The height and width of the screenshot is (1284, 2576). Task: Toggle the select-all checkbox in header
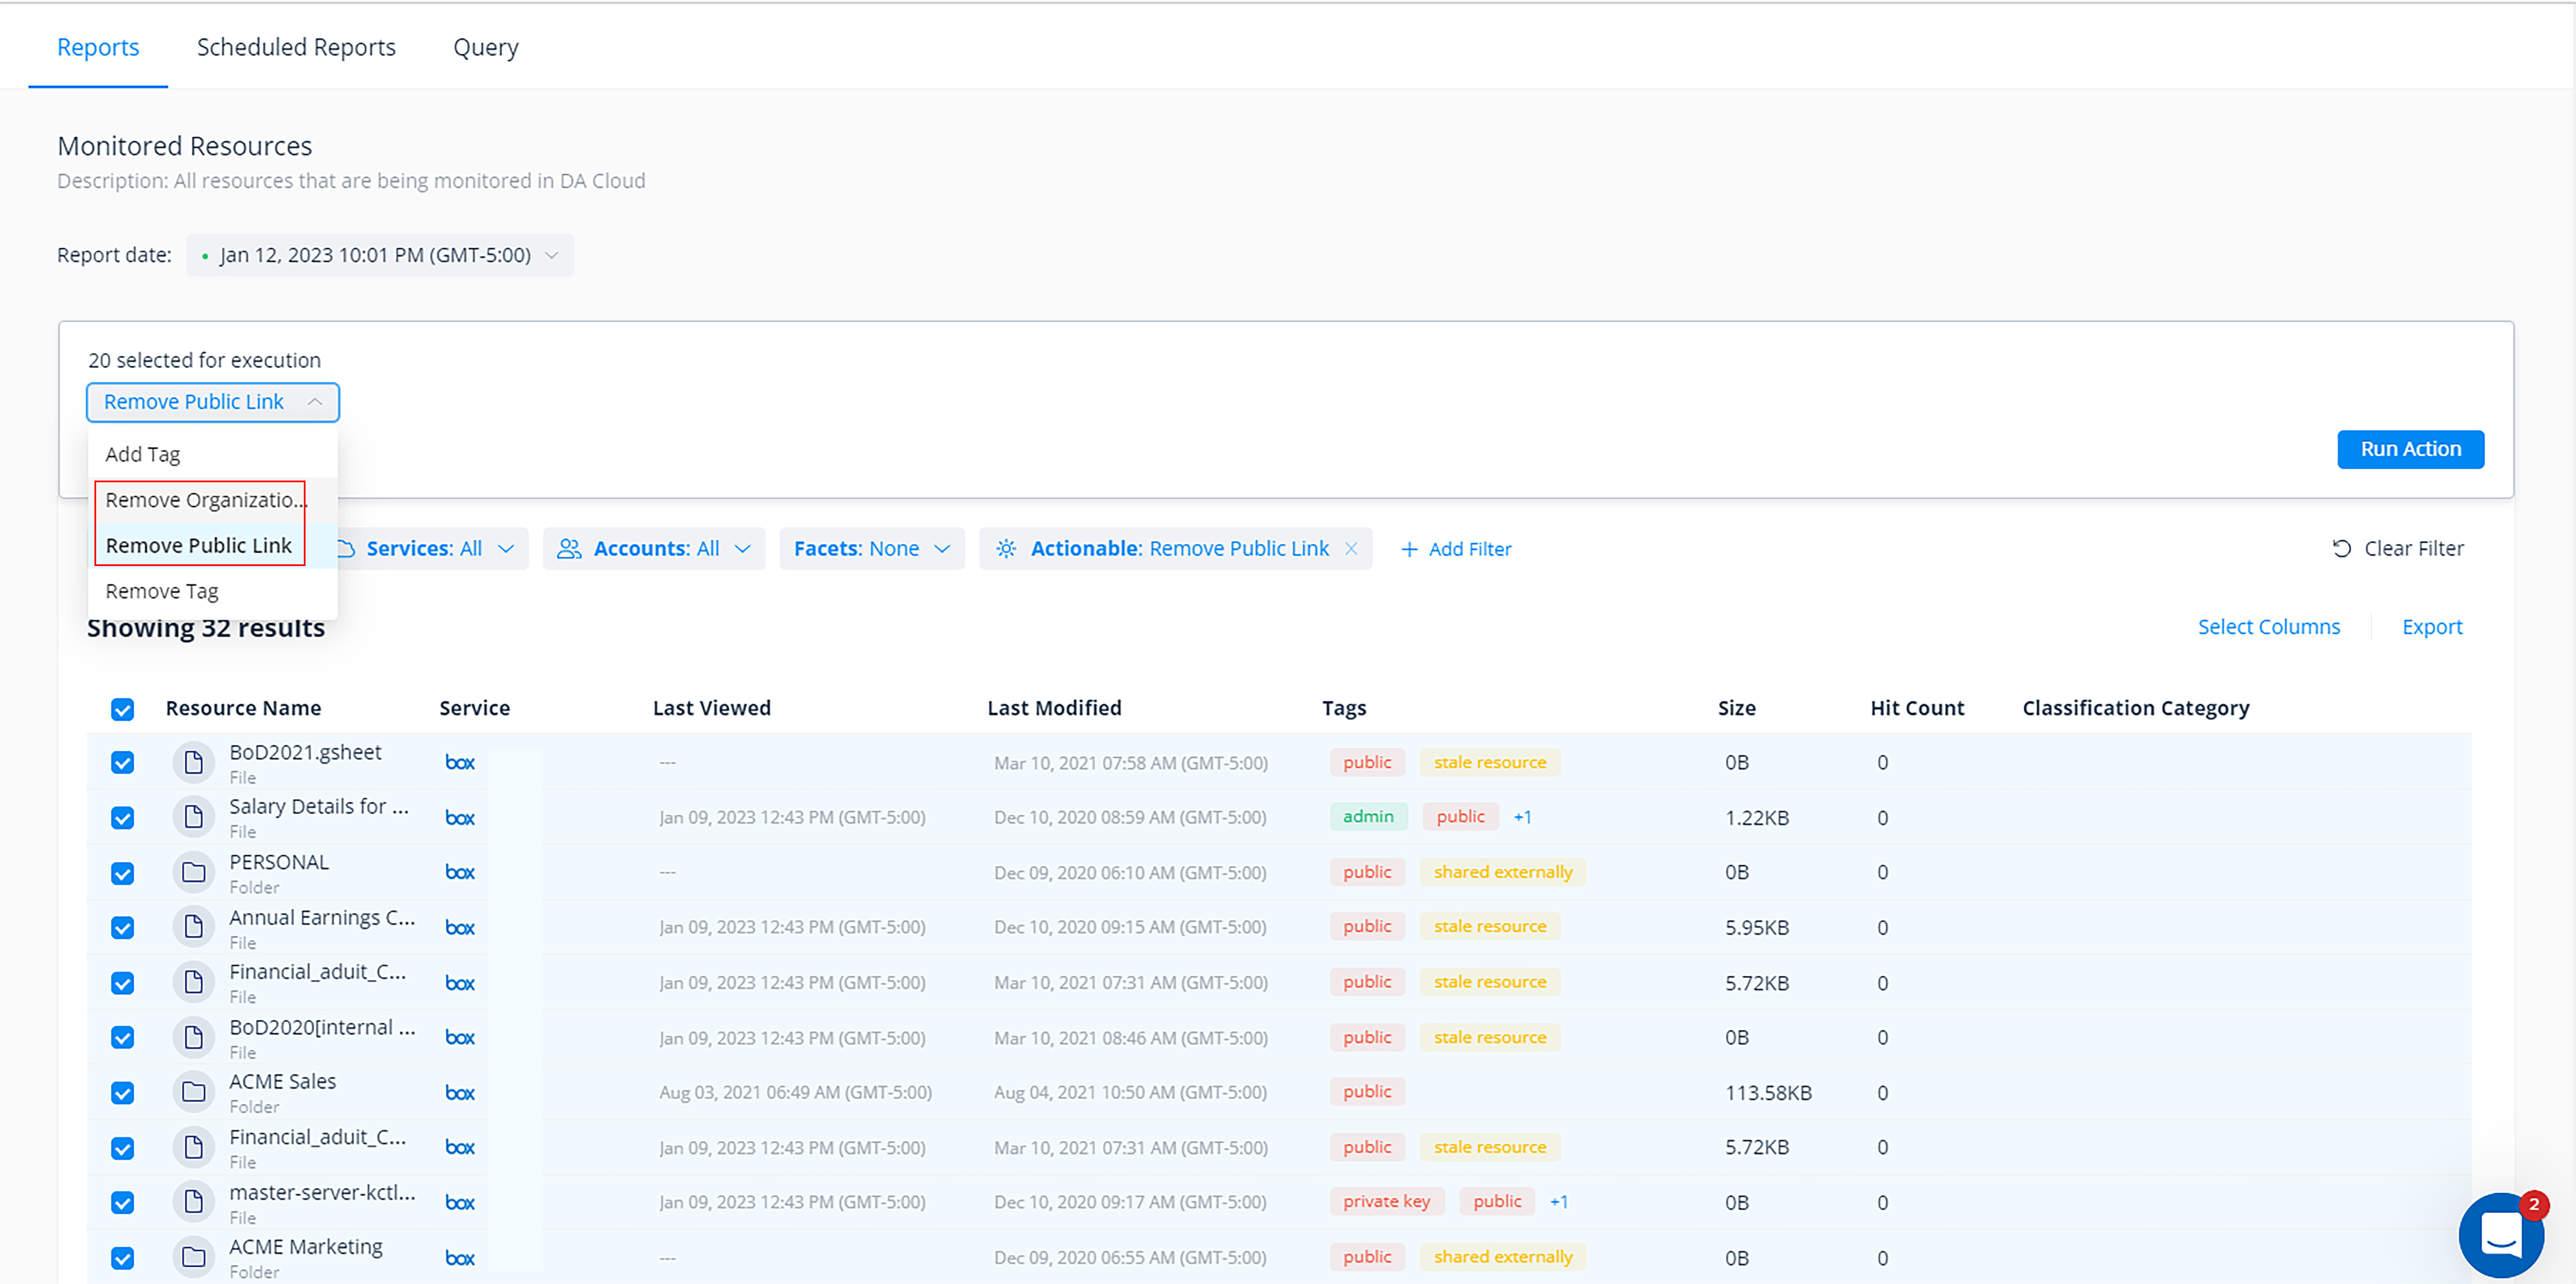tap(122, 709)
